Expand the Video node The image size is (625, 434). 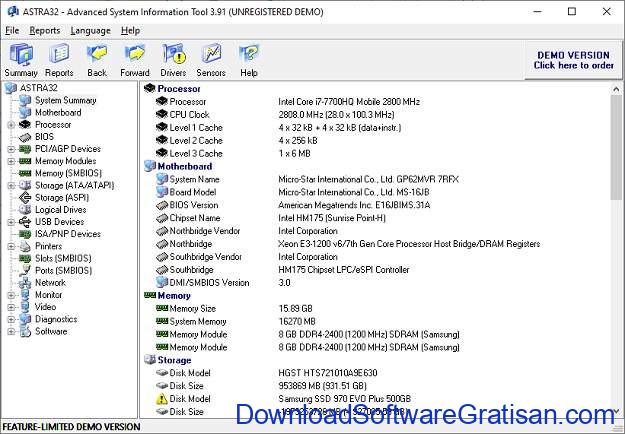click(11, 307)
